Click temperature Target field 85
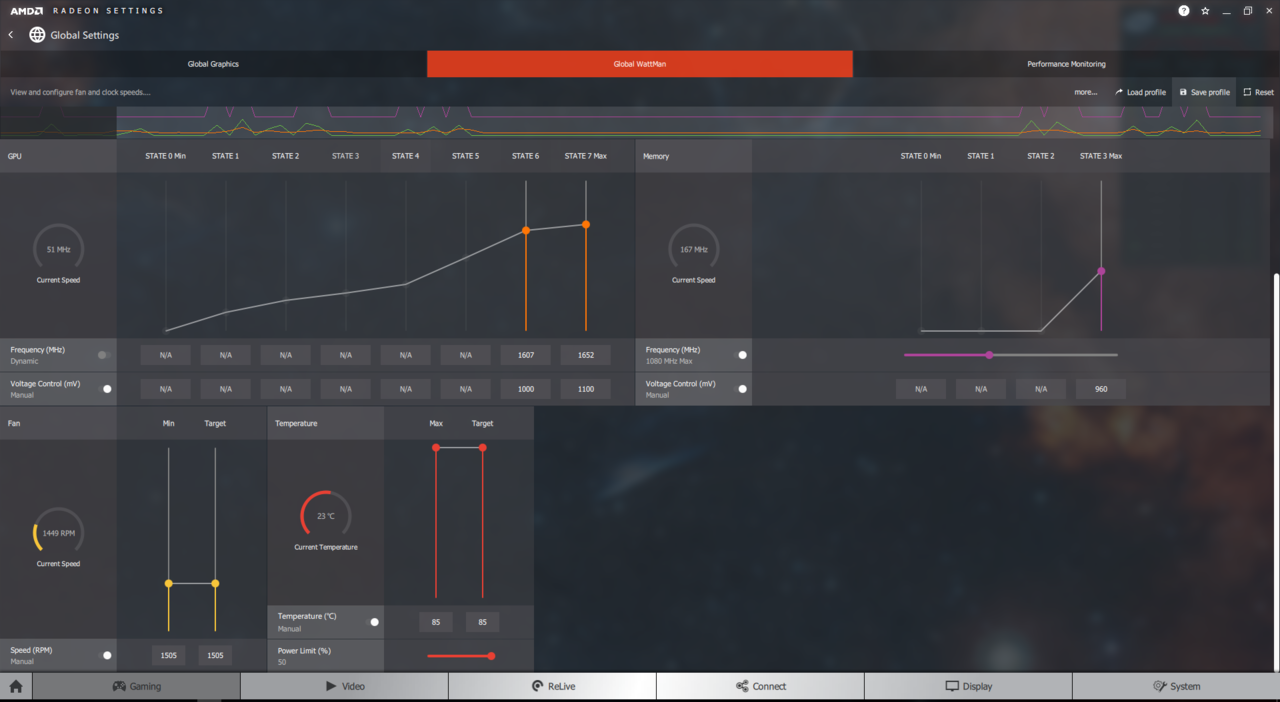Viewport: 1280px width, 702px height. [x=482, y=622]
